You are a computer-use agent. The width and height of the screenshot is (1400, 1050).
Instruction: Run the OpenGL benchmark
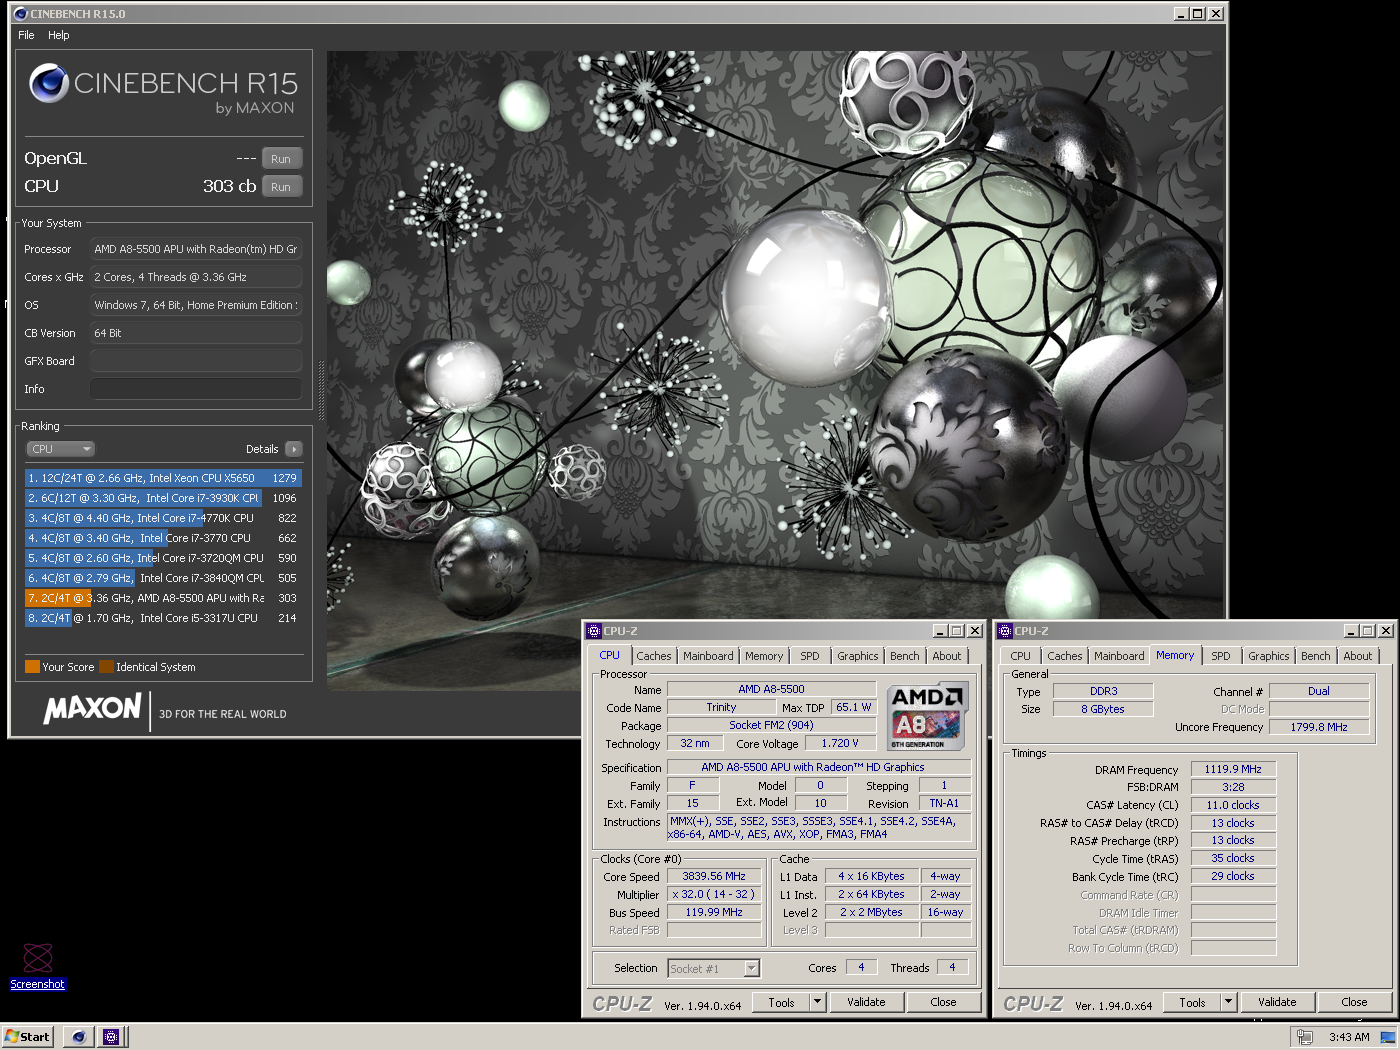pos(281,159)
